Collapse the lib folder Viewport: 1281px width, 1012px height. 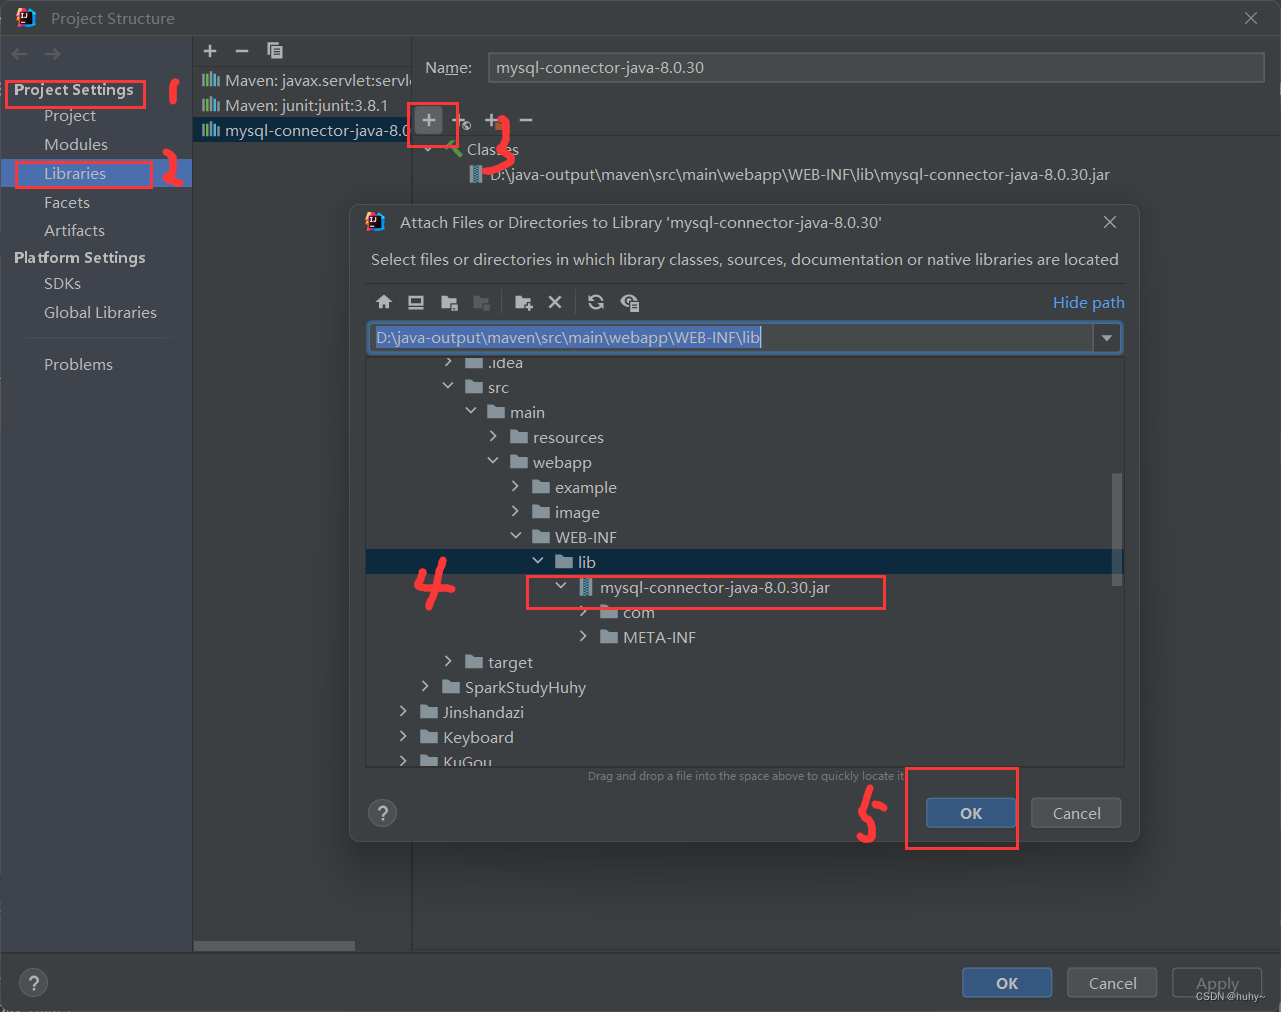click(538, 561)
